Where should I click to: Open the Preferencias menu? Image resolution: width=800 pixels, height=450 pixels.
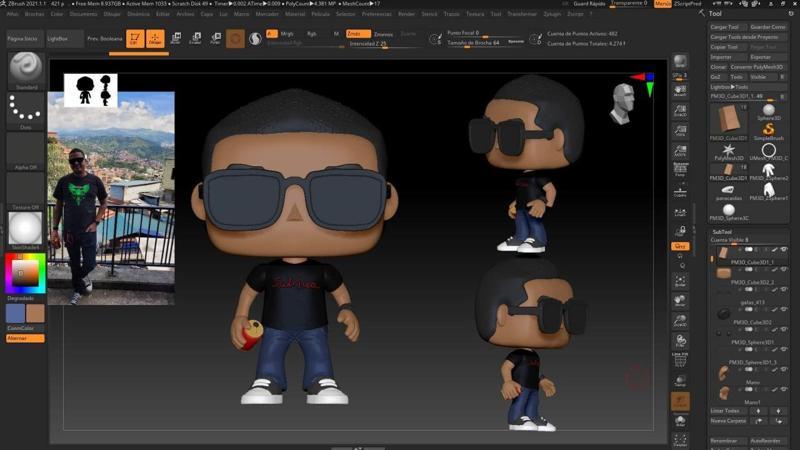pos(377,15)
